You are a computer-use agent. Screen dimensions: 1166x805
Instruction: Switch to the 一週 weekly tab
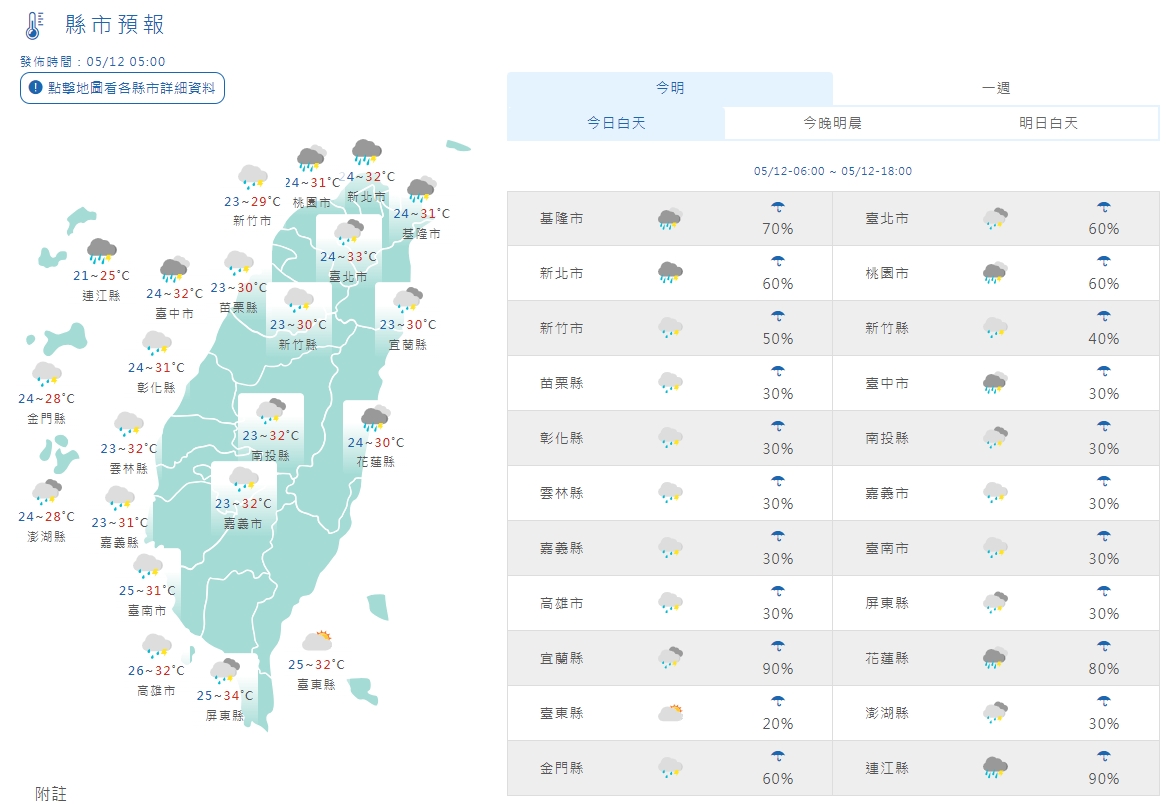coord(996,88)
